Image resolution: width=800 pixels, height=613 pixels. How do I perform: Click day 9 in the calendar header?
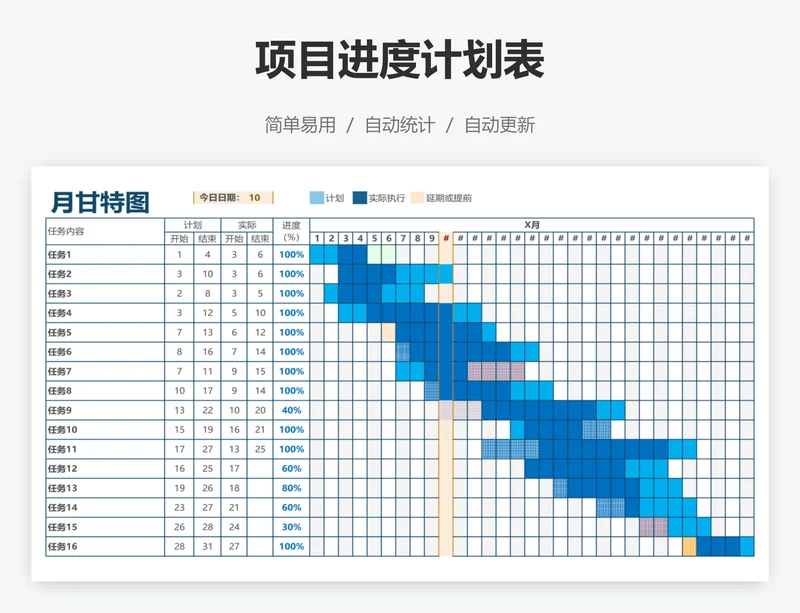tap(432, 238)
